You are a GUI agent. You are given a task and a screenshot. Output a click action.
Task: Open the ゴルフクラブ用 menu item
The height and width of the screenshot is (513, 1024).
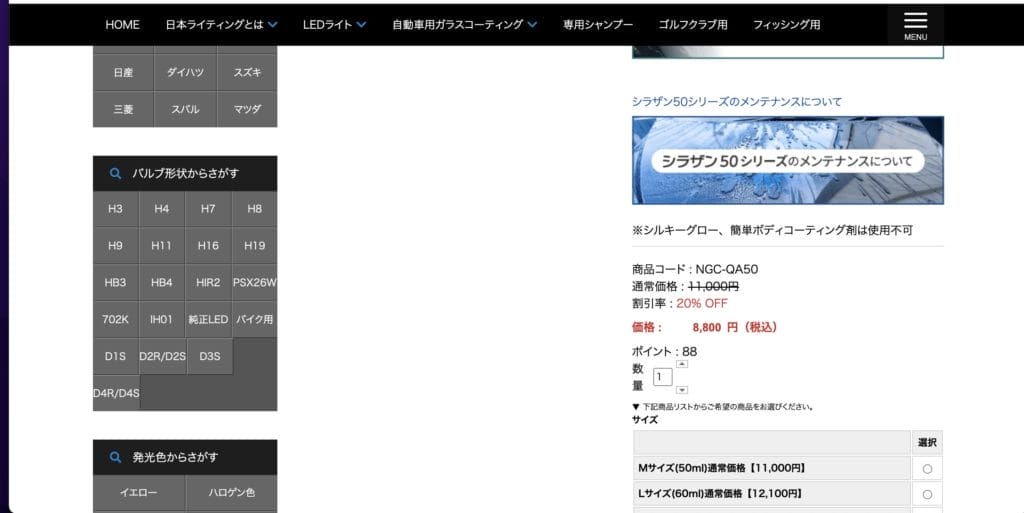point(692,25)
